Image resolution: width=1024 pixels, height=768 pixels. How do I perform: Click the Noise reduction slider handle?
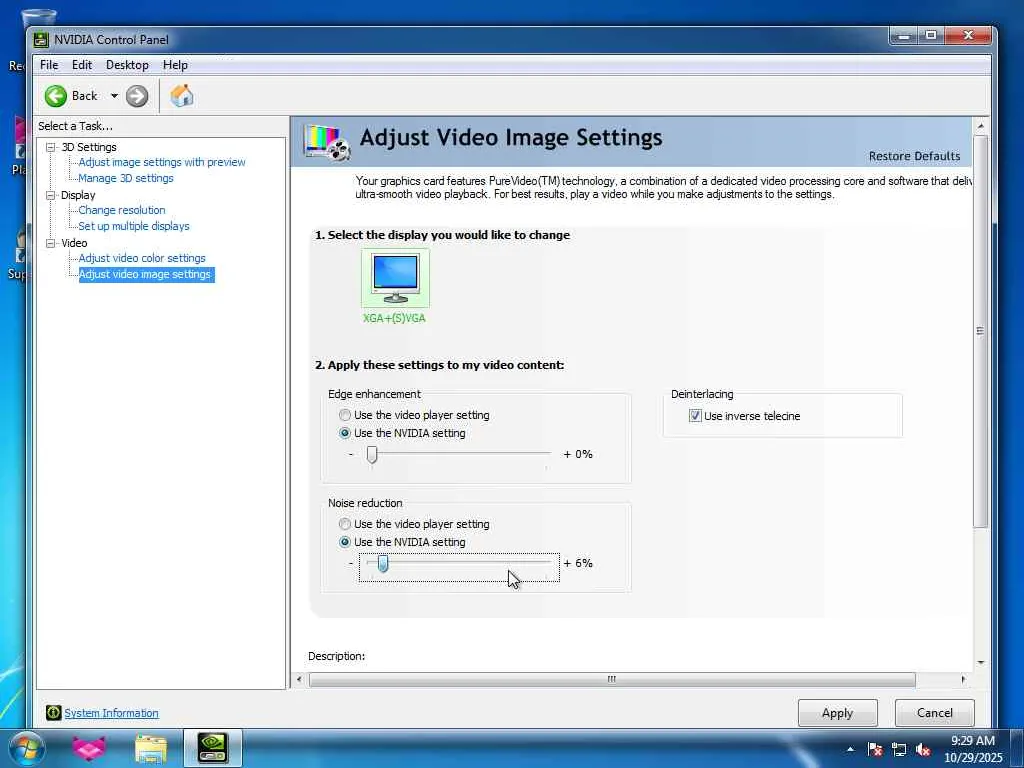point(383,564)
